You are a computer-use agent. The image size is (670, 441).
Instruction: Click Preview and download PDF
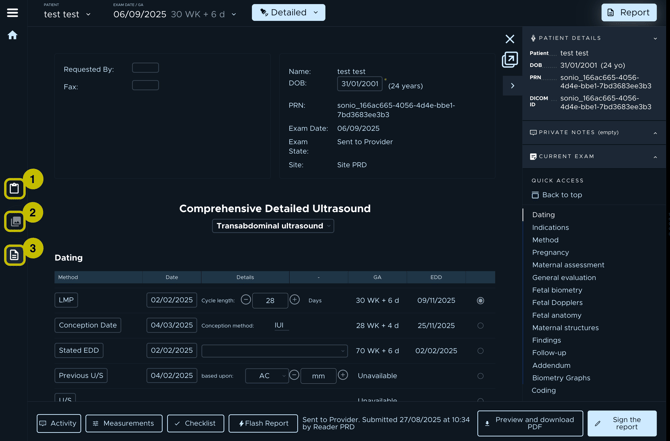point(530,423)
